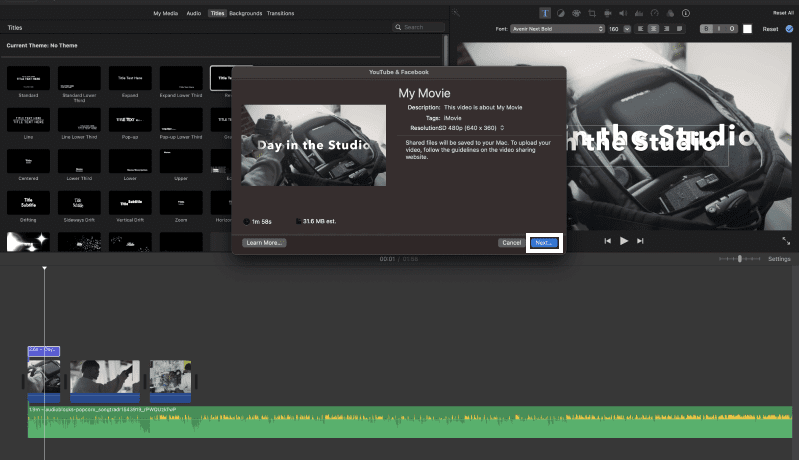
Task: Switch to the Backgrounds tab
Action: [x=245, y=13]
